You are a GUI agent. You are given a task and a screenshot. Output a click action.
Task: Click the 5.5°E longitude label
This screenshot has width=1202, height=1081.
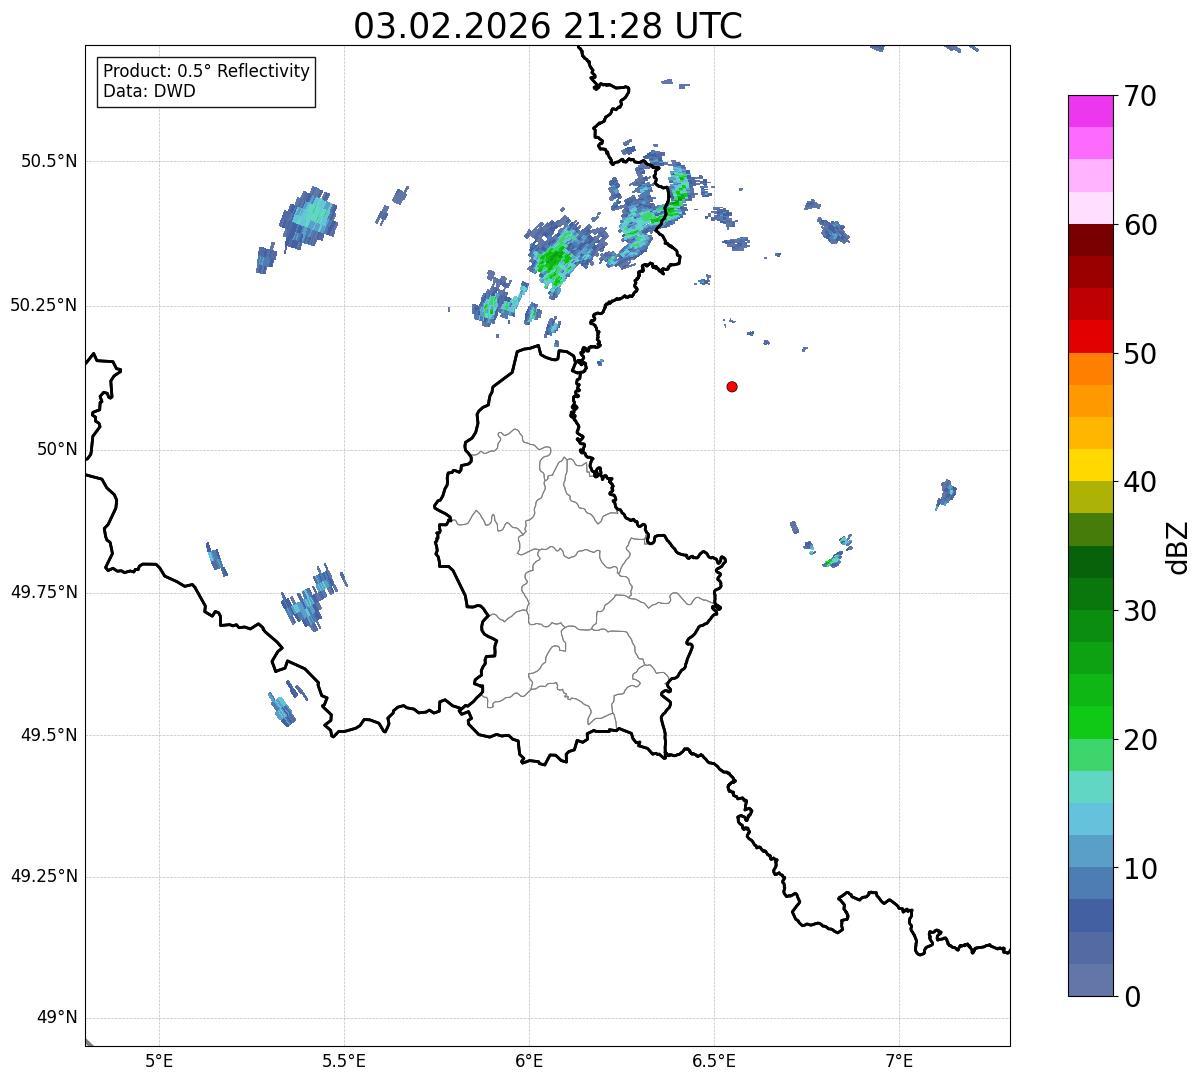point(344,1061)
